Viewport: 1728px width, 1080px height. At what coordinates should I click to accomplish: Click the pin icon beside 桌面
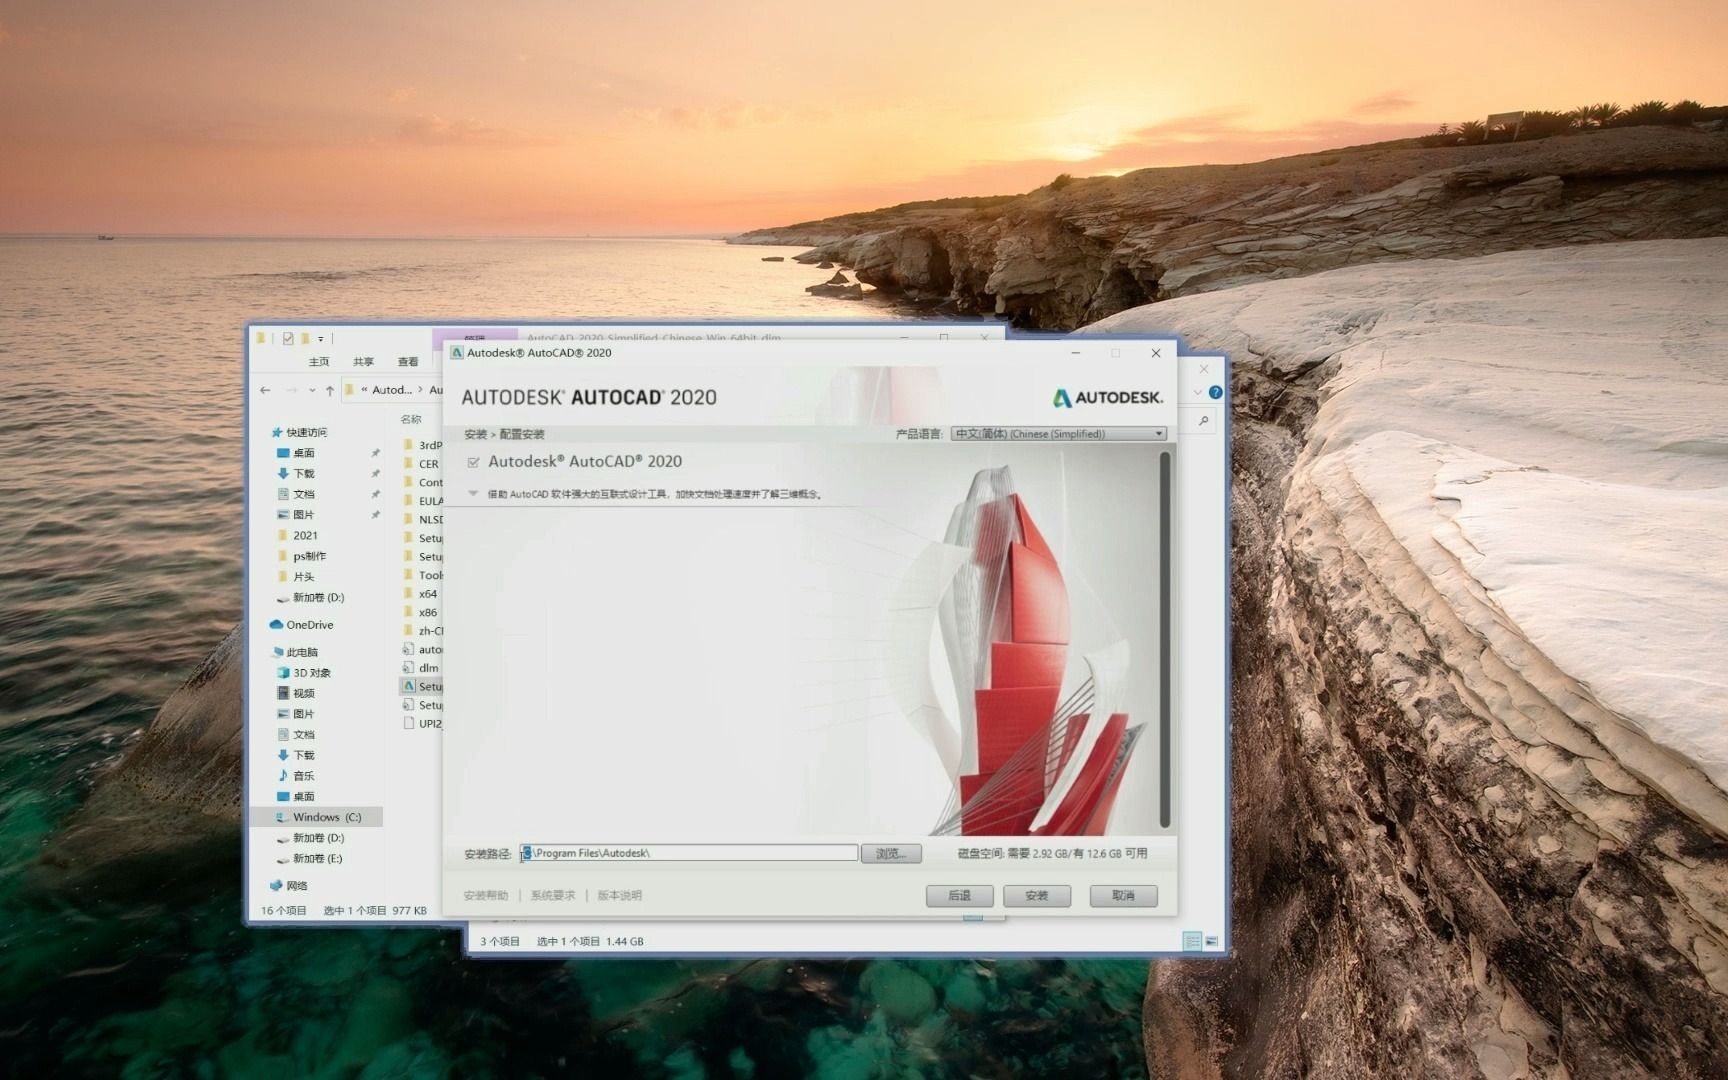[x=376, y=453]
